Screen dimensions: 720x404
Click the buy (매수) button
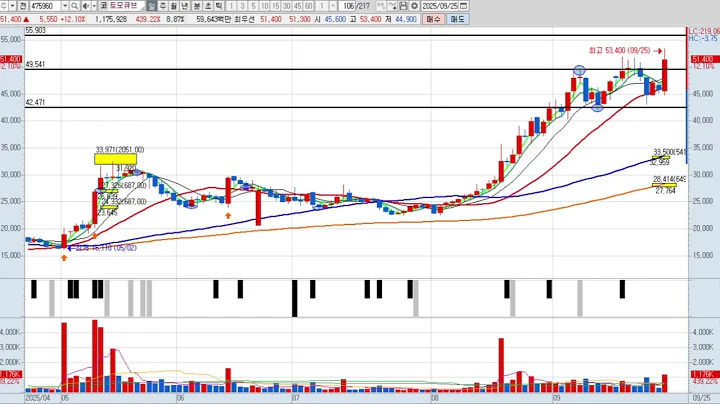[x=433, y=19]
